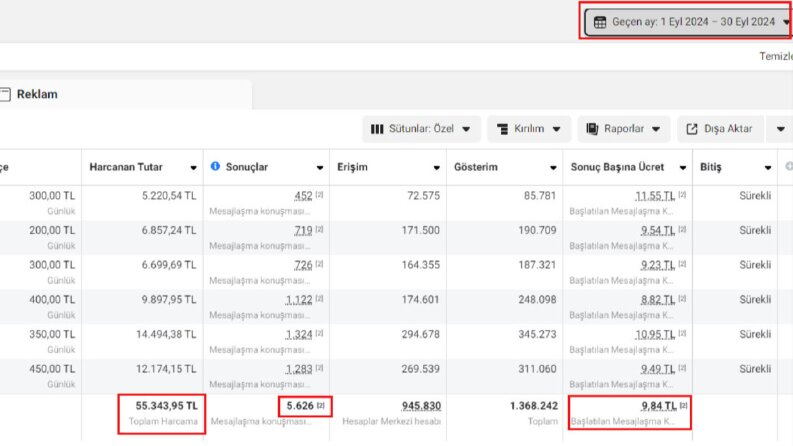Image resolution: width=793 pixels, height=446 pixels.
Task: Click the Temizle link
Action: (776, 56)
